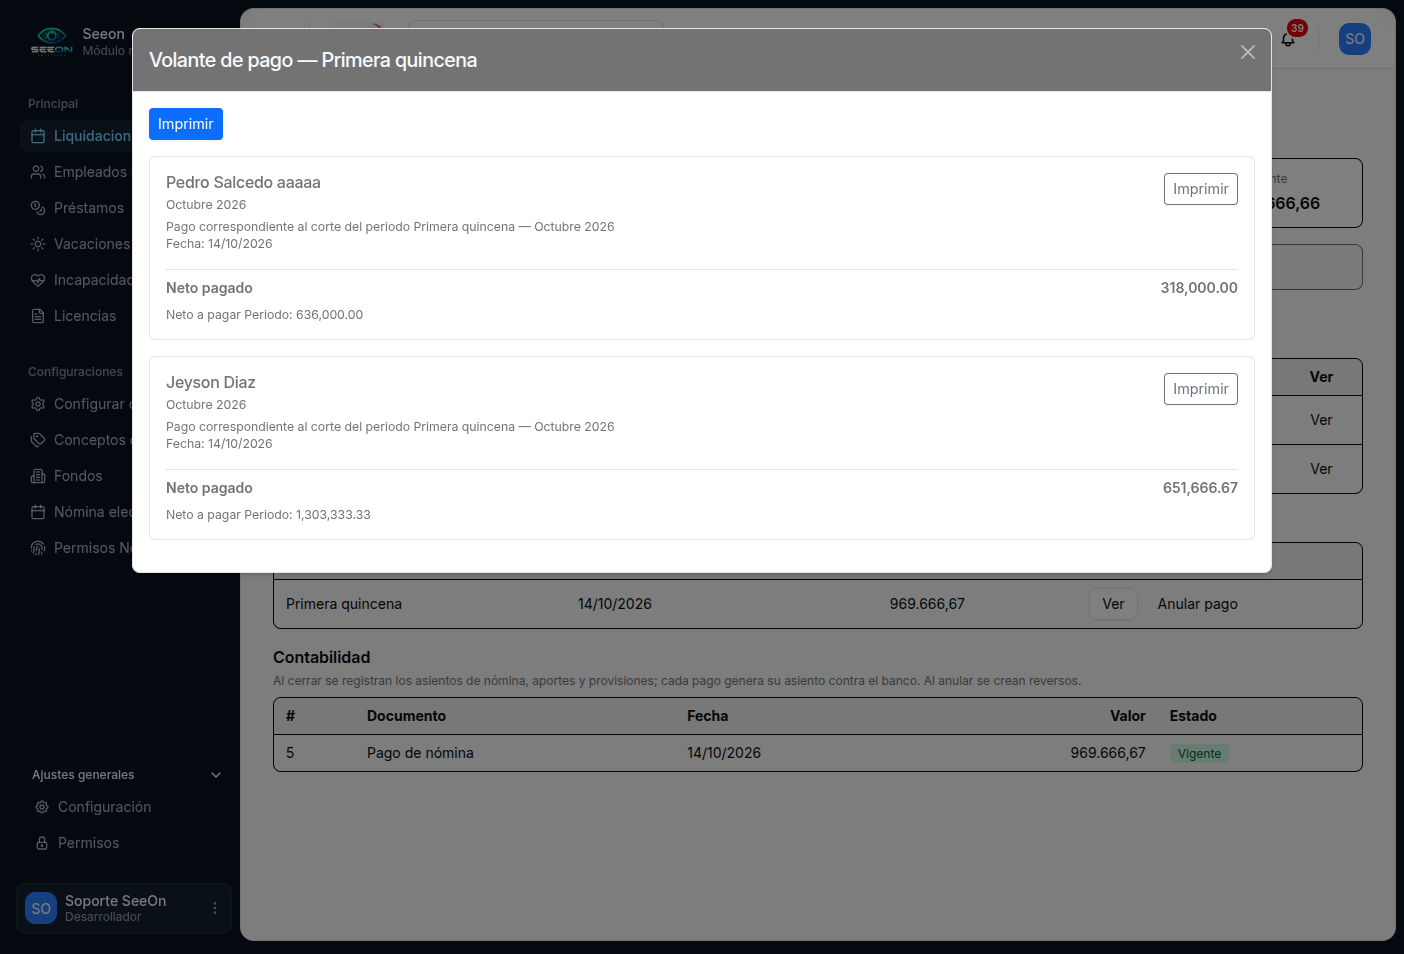This screenshot has width=1404, height=954.
Task: Click Anular pago for Primera quincena
Action: 1197,604
